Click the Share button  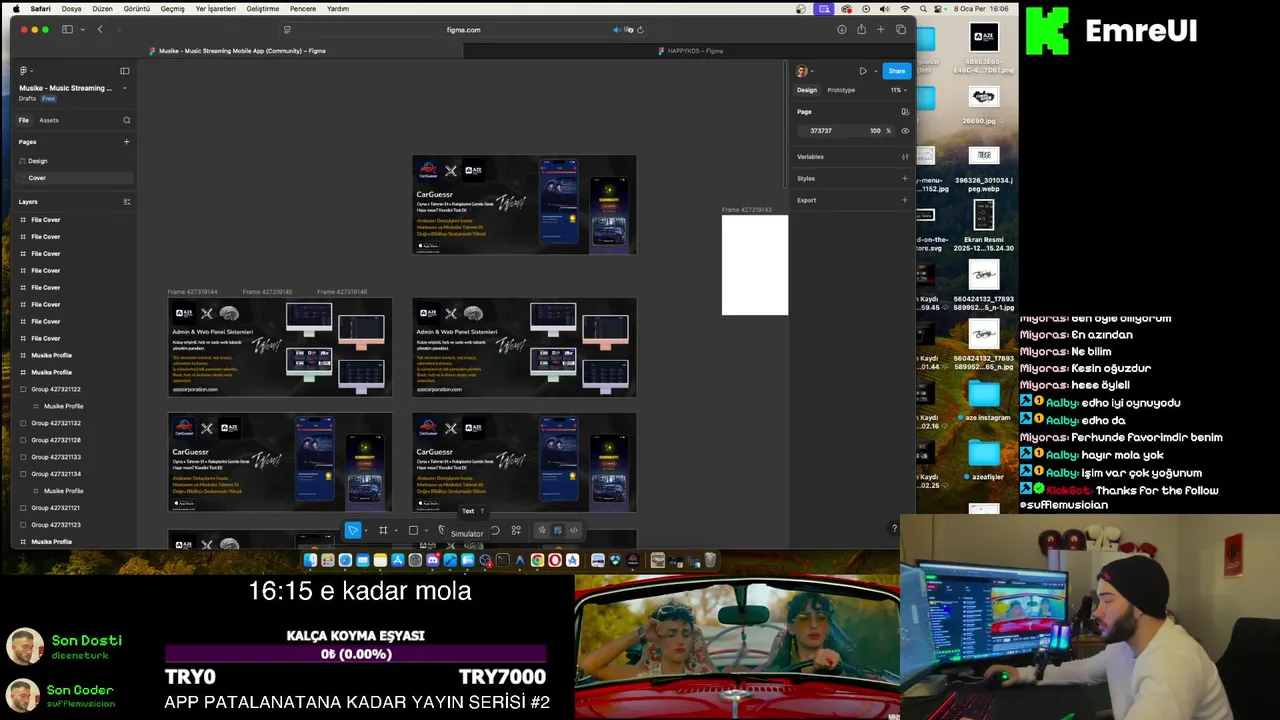coord(897,71)
